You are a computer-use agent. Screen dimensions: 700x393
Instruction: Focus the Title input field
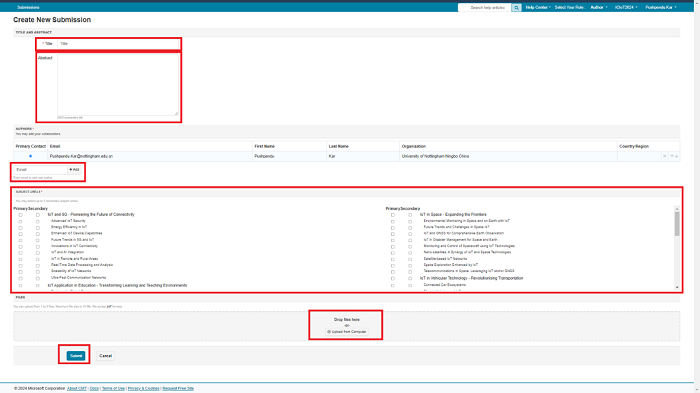click(118, 44)
